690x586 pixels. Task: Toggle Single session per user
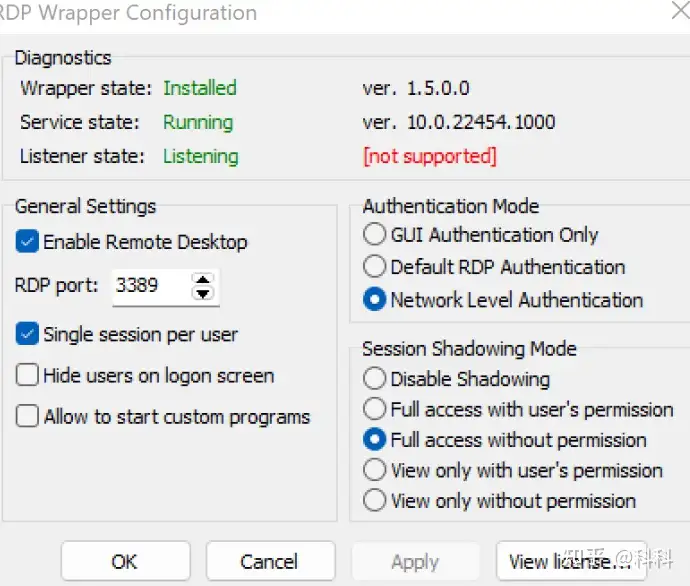(x=27, y=334)
